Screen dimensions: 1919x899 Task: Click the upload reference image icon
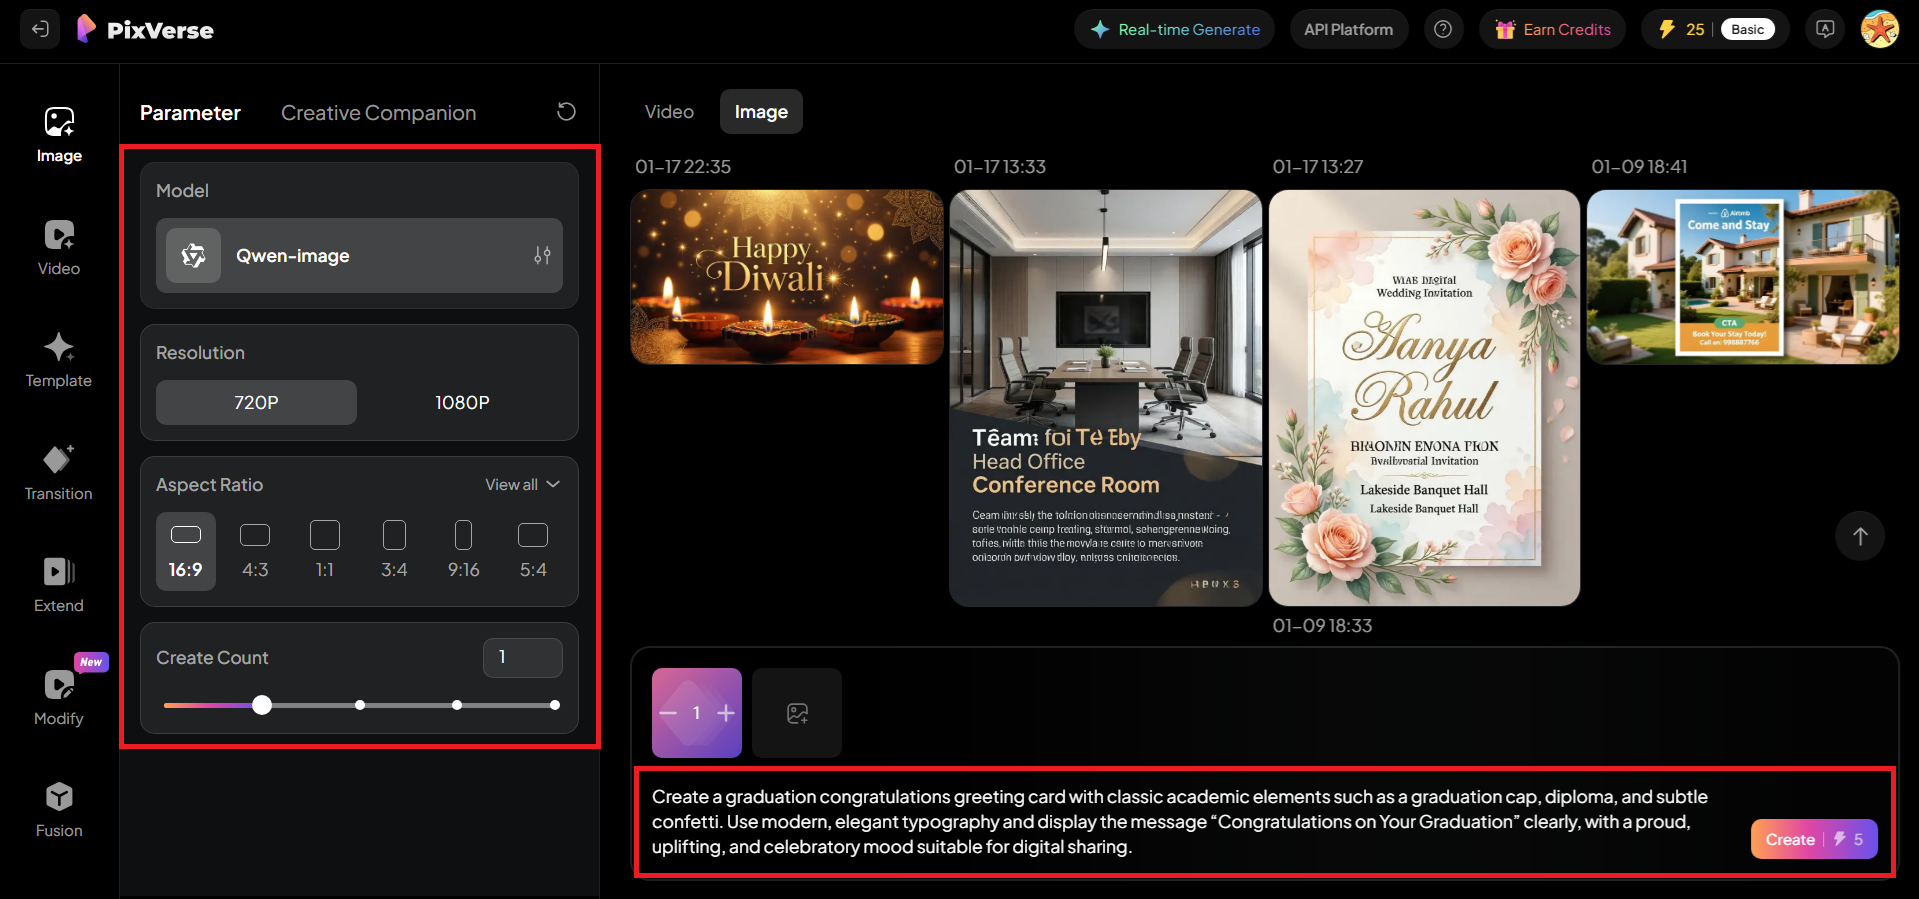pyautogui.click(x=797, y=713)
